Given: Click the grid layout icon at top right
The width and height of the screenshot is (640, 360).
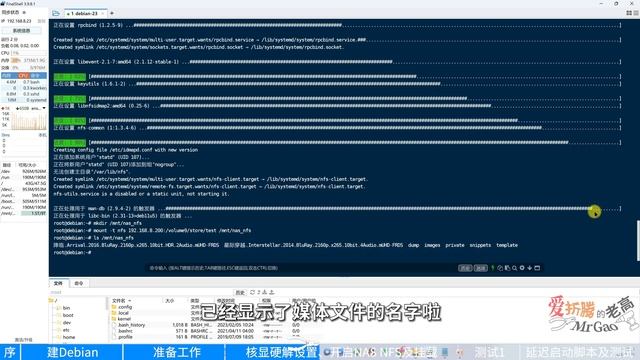Looking at the screenshot, I should point(629,13).
